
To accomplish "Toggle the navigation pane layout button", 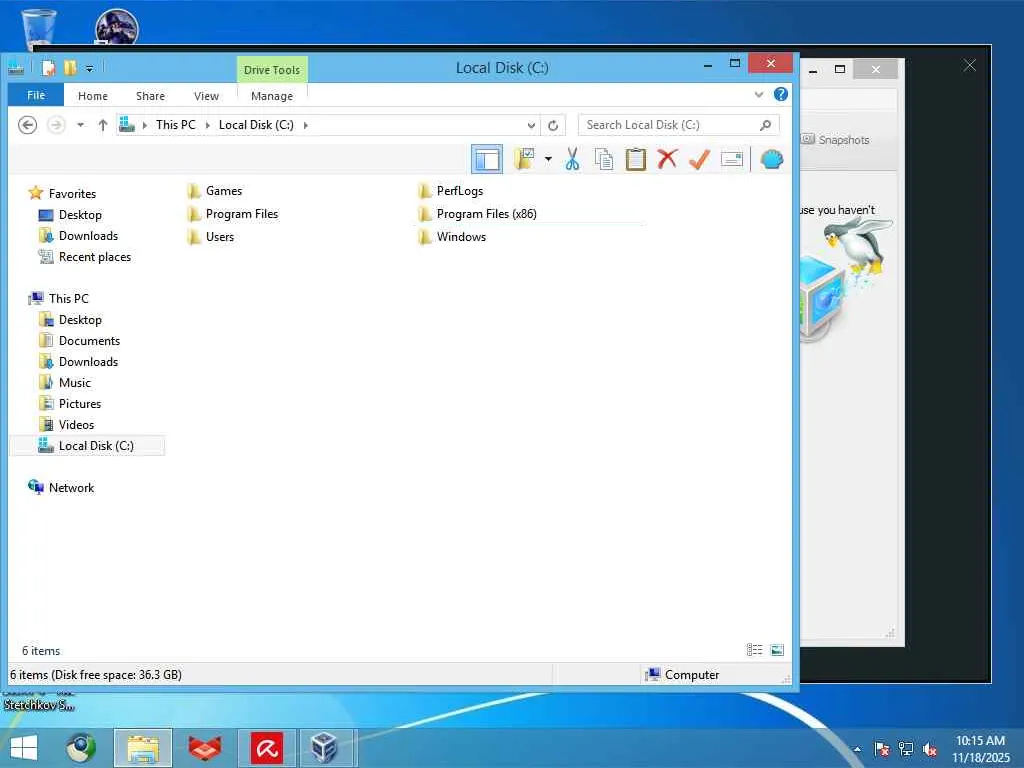I will coord(487,159).
